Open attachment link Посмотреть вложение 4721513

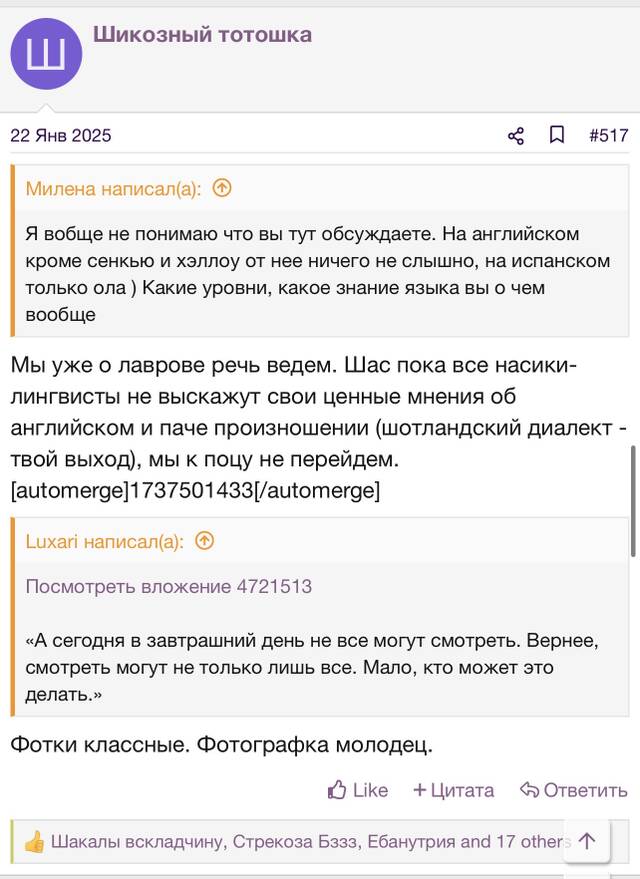(169, 586)
